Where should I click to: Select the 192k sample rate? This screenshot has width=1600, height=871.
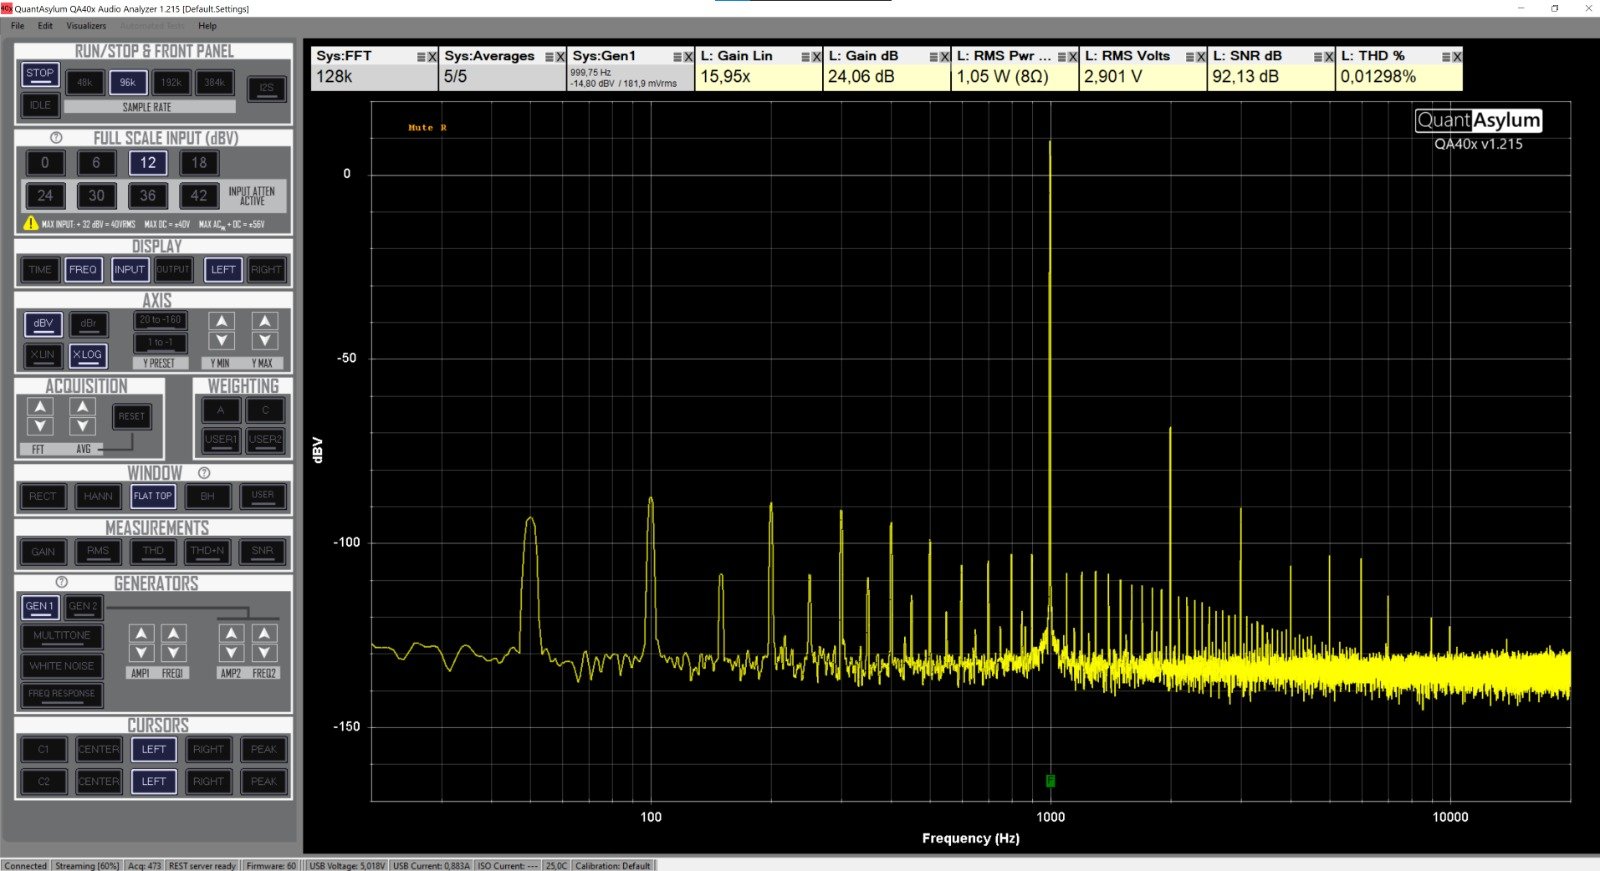click(171, 83)
